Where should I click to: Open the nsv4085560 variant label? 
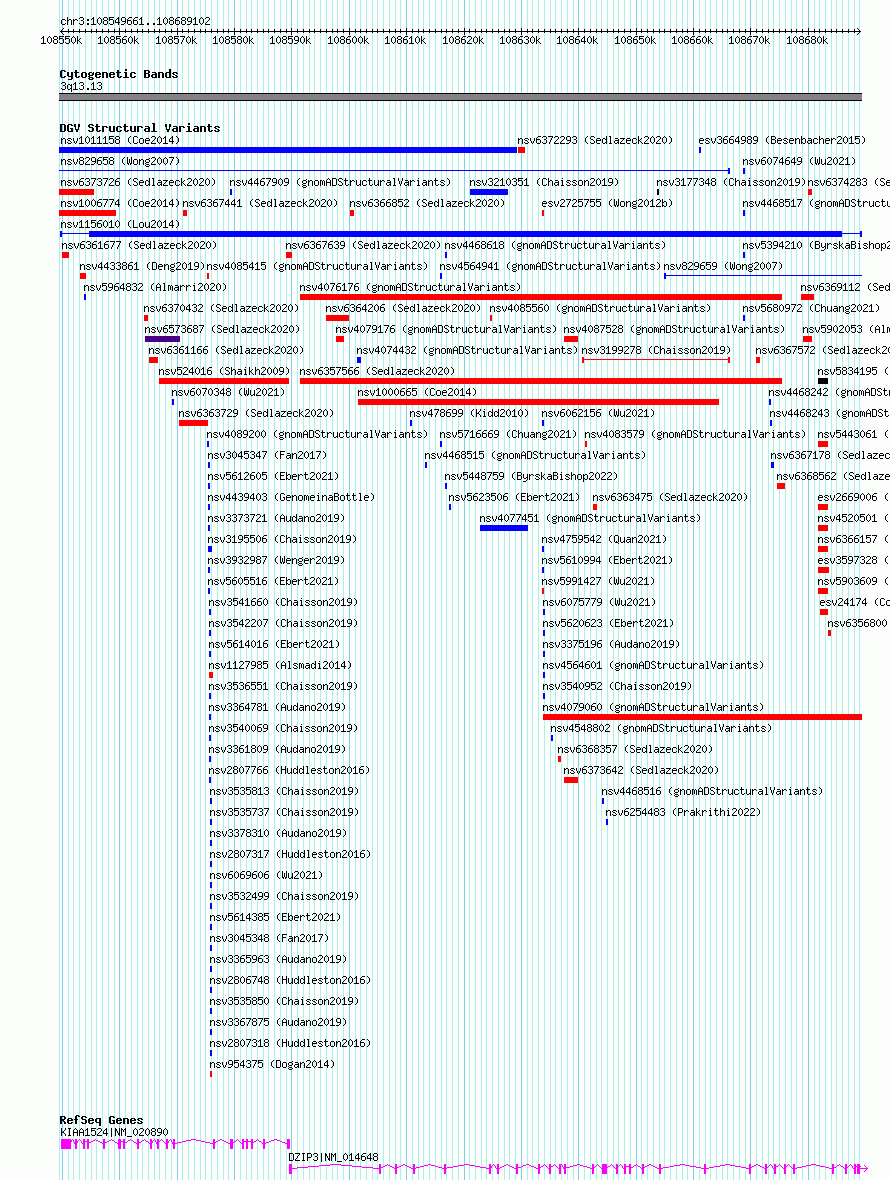coord(600,309)
